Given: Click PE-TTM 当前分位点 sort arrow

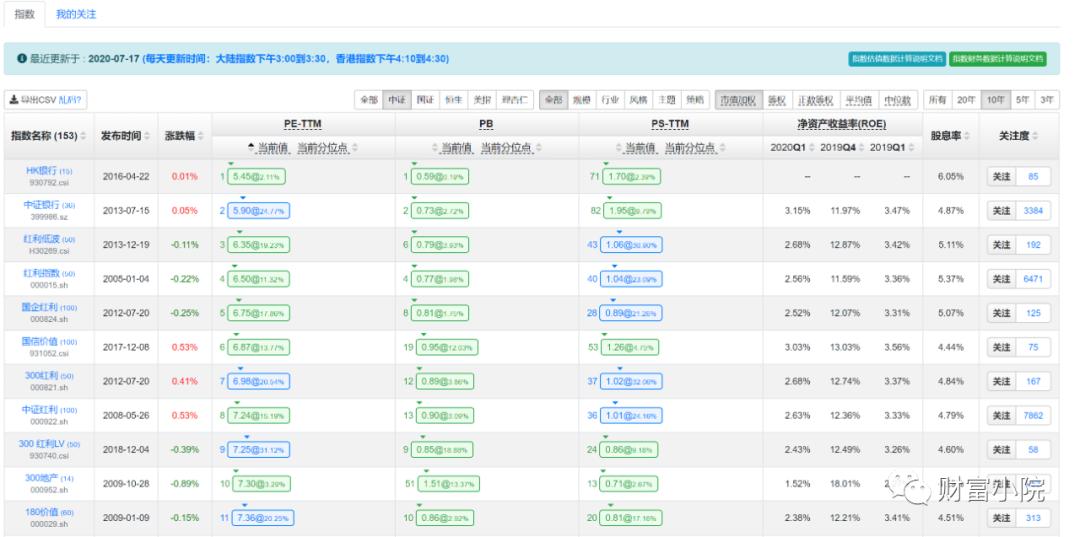Looking at the screenshot, I should (355, 149).
